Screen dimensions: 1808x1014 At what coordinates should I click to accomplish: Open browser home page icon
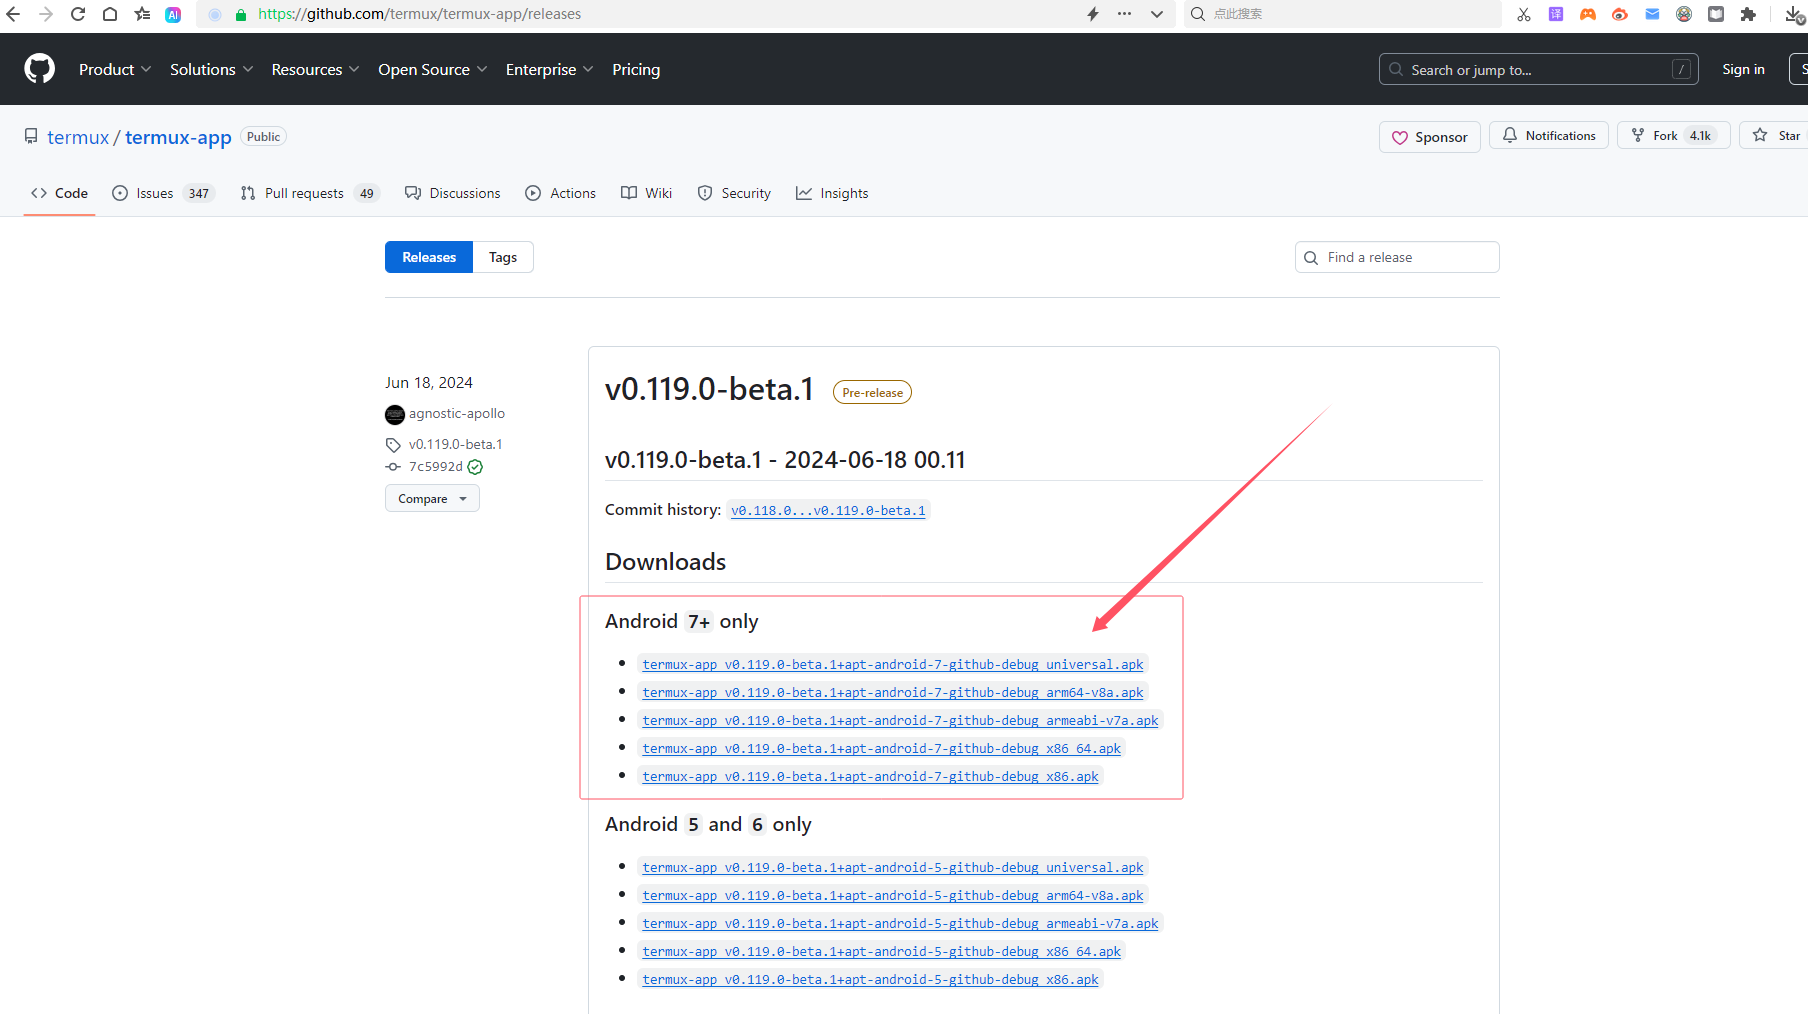(x=110, y=14)
